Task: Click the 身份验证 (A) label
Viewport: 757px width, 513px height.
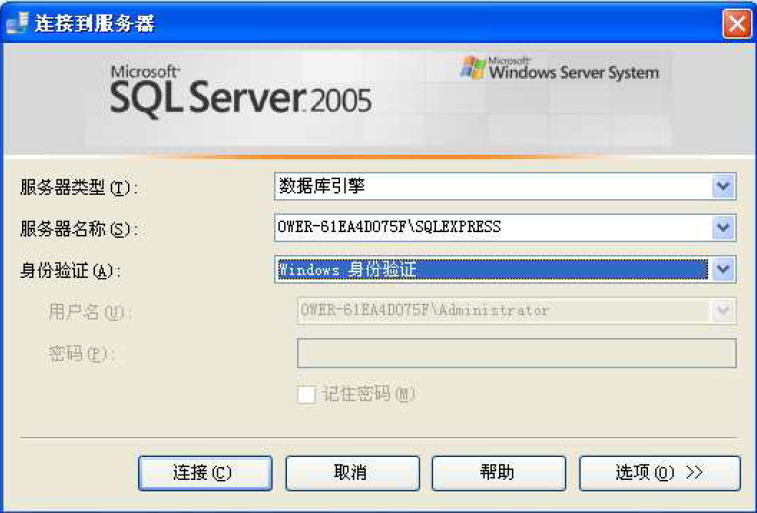Action: pyautogui.click(x=70, y=271)
